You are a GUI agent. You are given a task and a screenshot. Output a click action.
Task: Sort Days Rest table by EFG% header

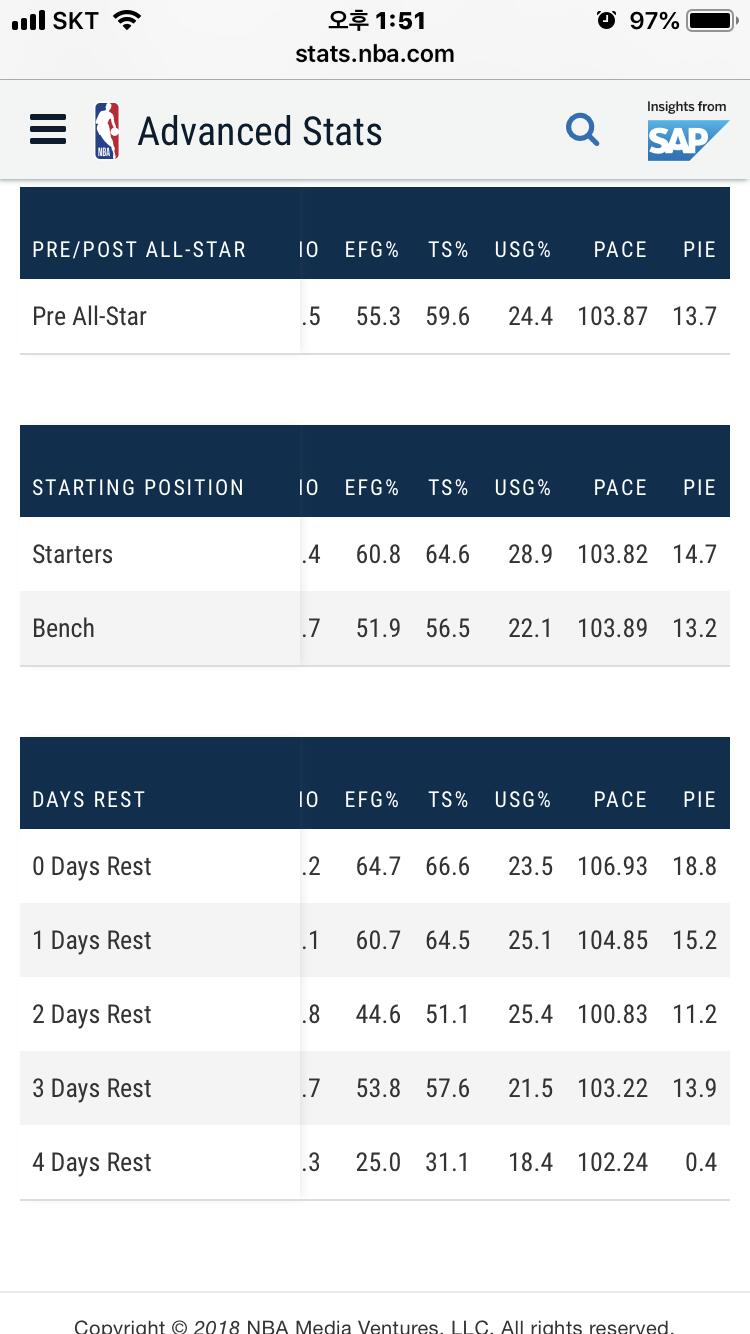coord(372,800)
